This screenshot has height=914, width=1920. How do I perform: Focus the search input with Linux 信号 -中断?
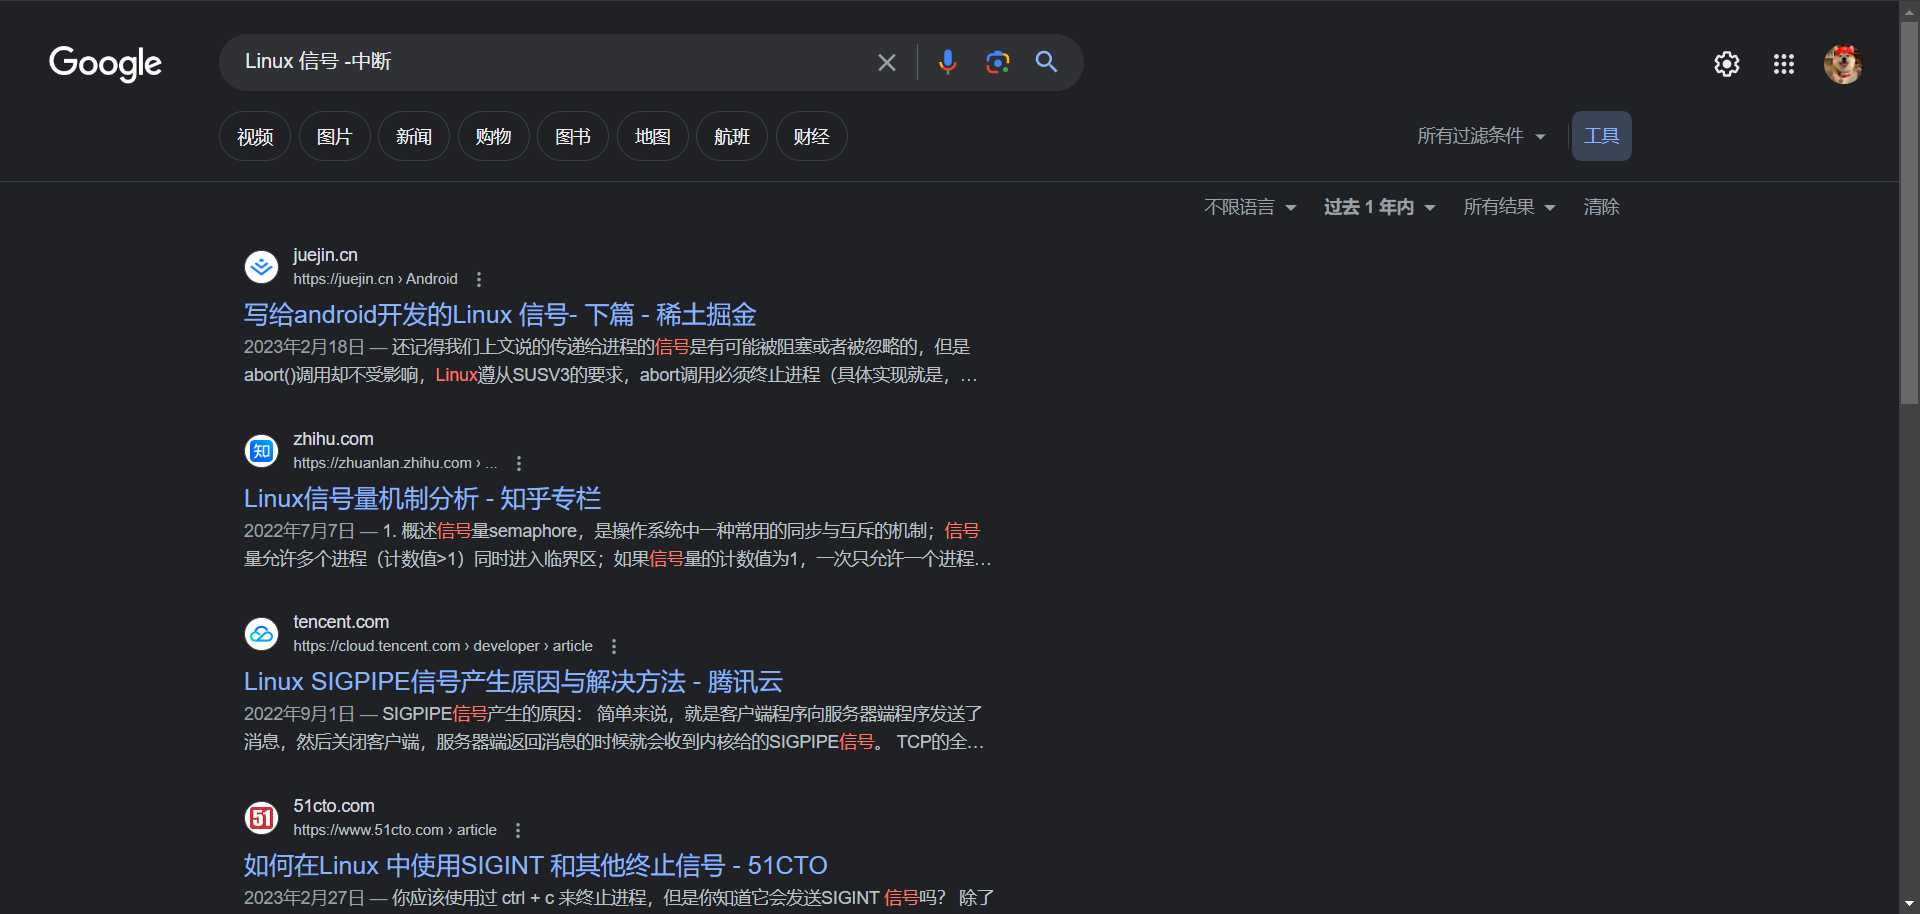tap(550, 62)
